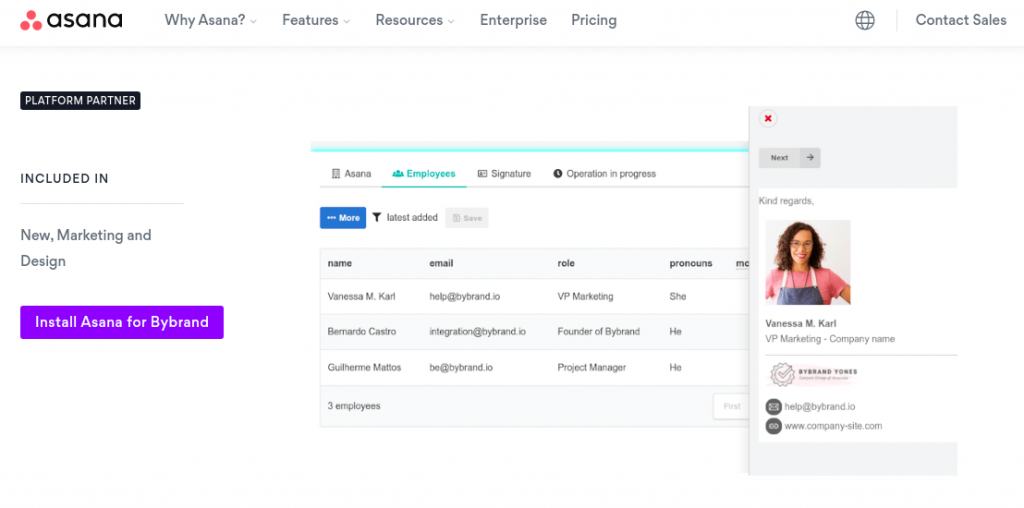This screenshot has height=508, width=1024.
Task: Click INCLUDED IN heading
Action: click(65, 179)
